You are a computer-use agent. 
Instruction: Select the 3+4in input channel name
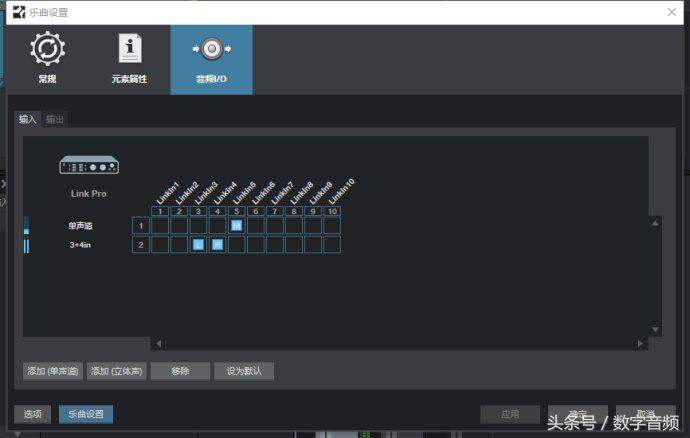coord(80,245)
